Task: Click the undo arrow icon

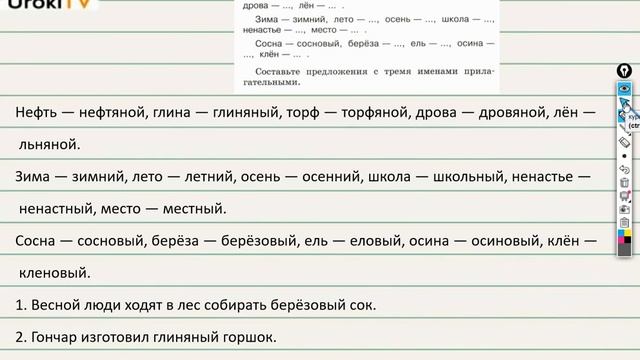Action: [624, 169]
